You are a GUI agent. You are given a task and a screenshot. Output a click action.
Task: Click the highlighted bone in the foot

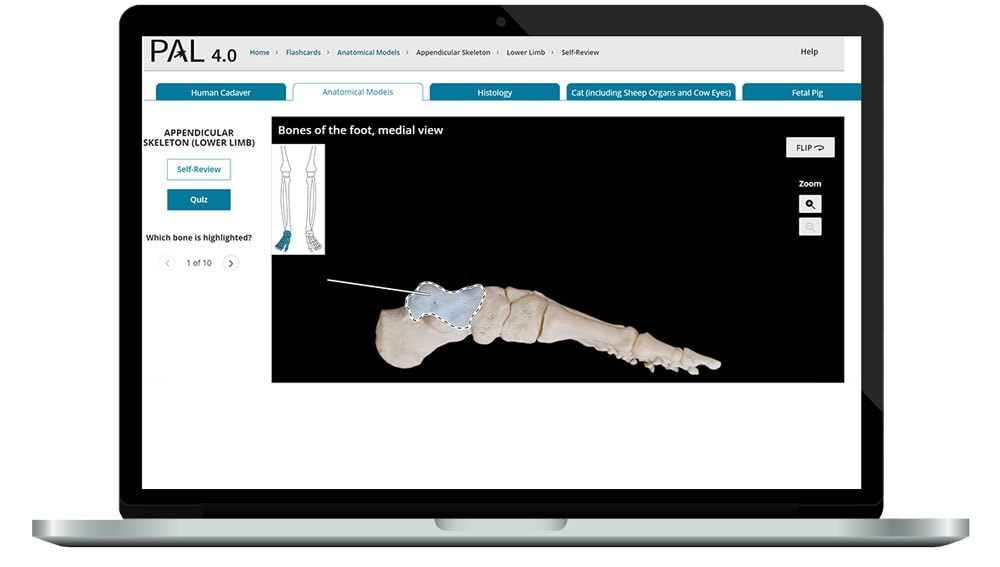(x=447, y=304)
